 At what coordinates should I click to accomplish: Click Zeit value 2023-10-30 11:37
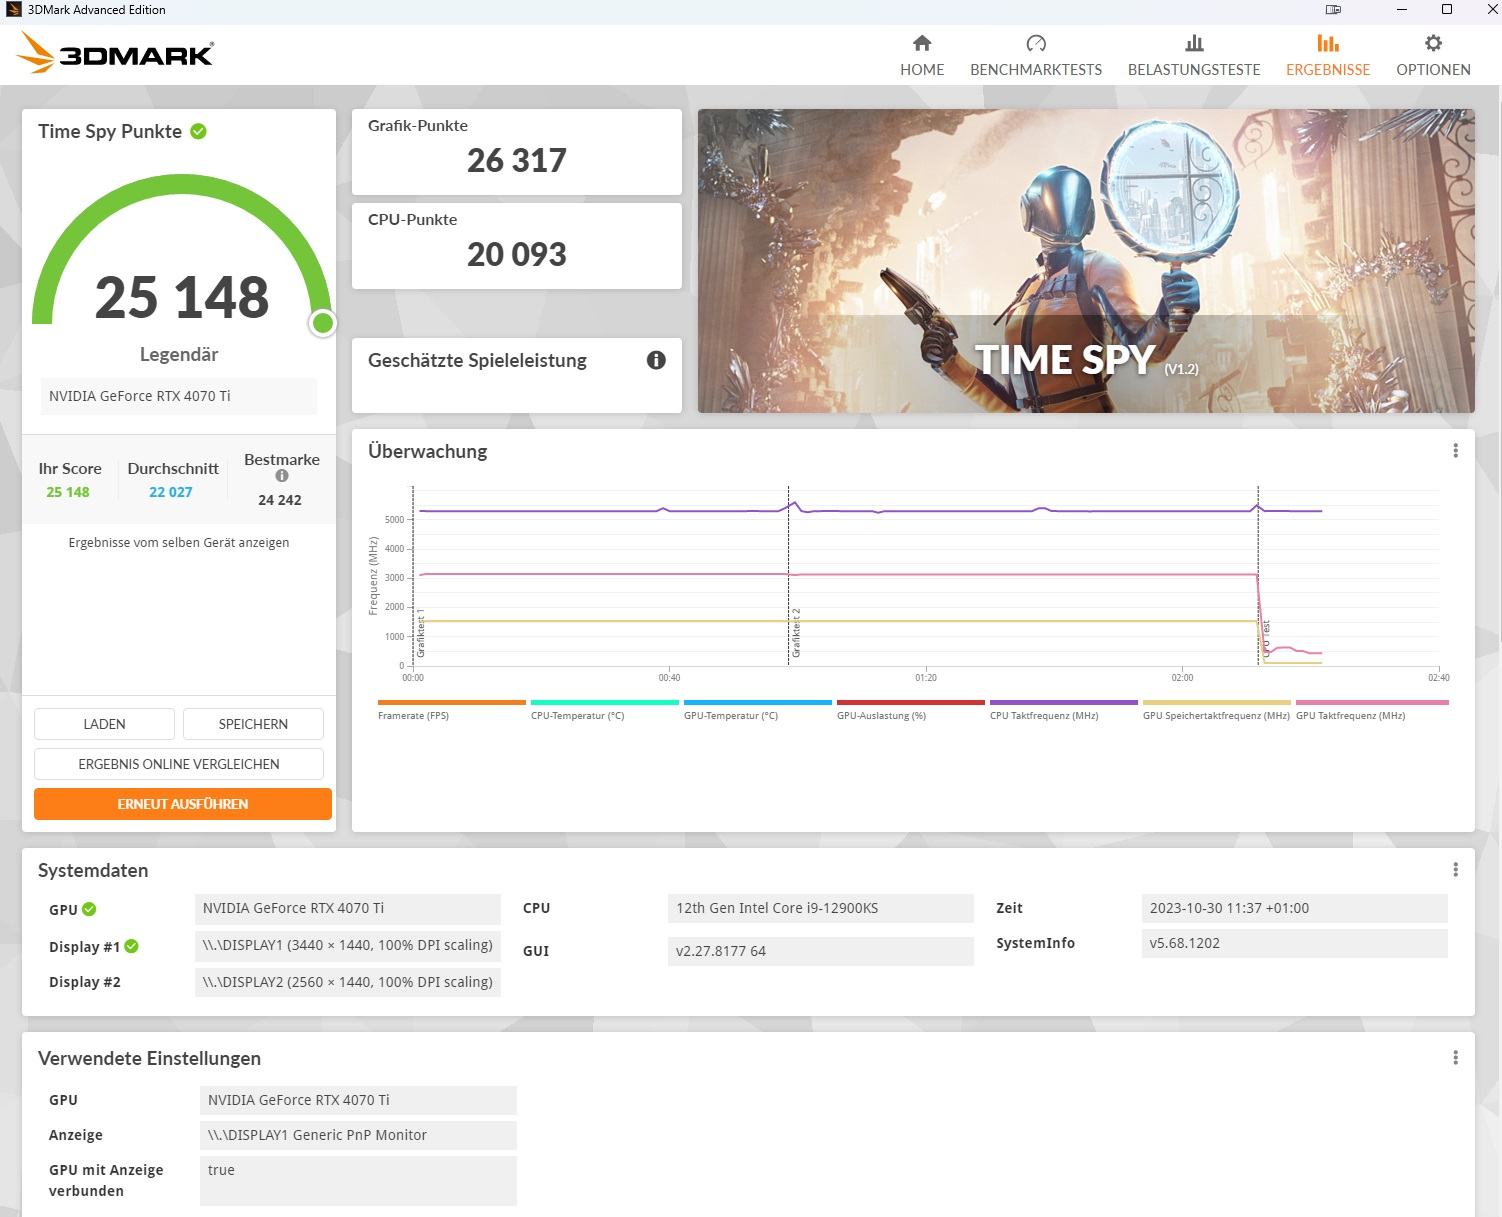(1295, 908)
